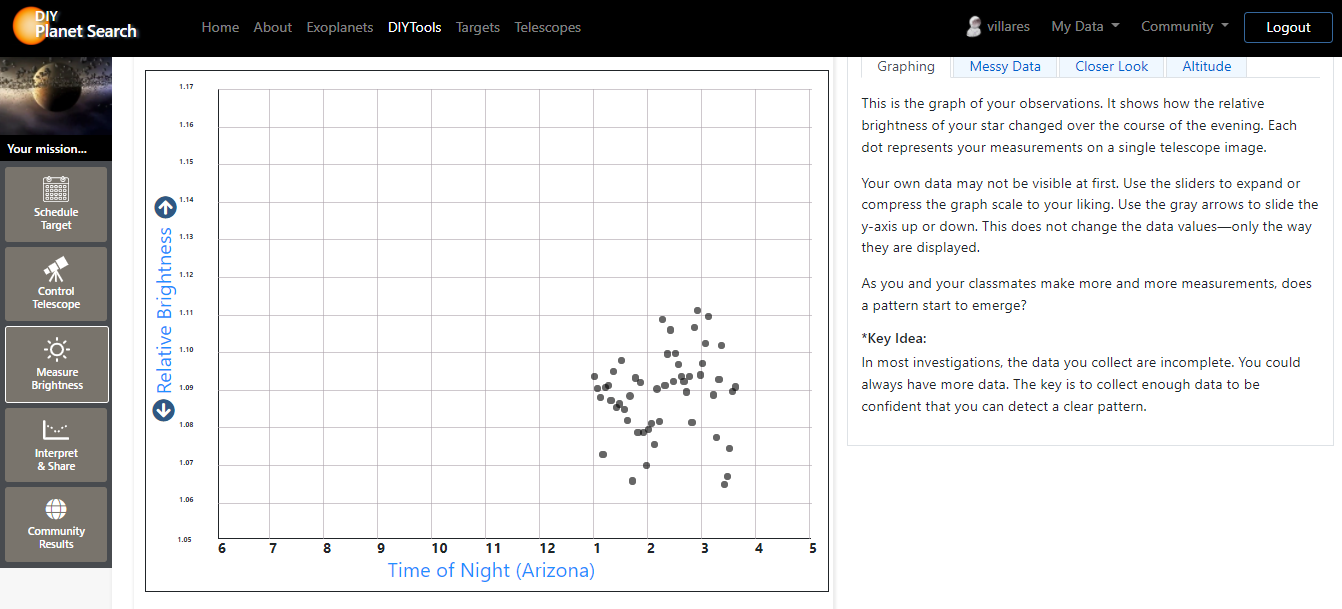Image resolution: width=1342 pixels, height=609 pixels.
Task: Open Interpret & Share graph icon
Action: (56, 431)
